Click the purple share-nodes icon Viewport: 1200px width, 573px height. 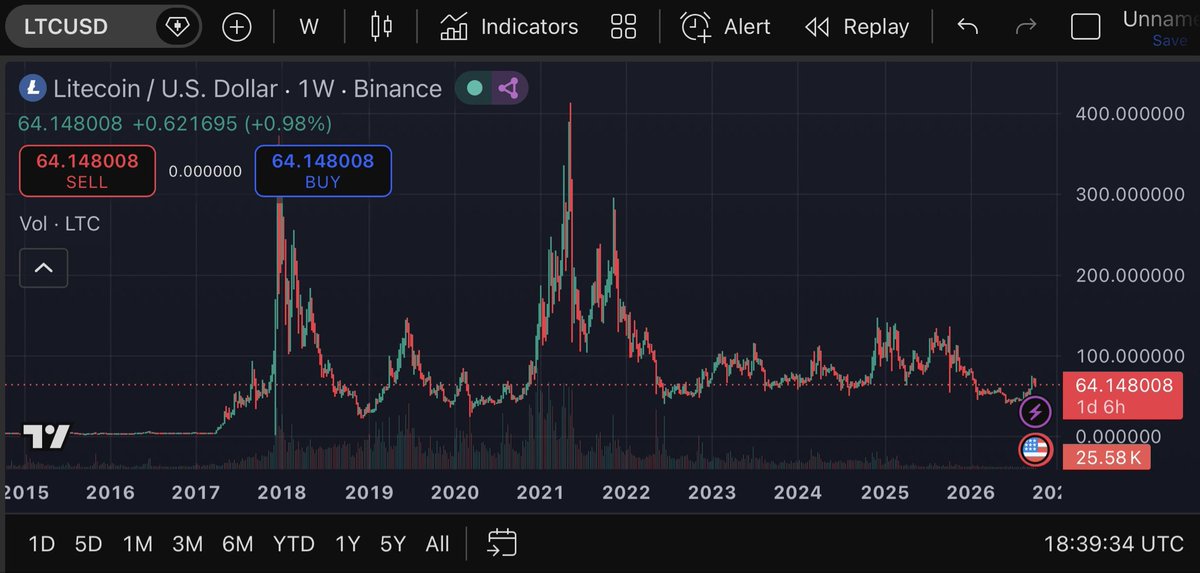508,88
